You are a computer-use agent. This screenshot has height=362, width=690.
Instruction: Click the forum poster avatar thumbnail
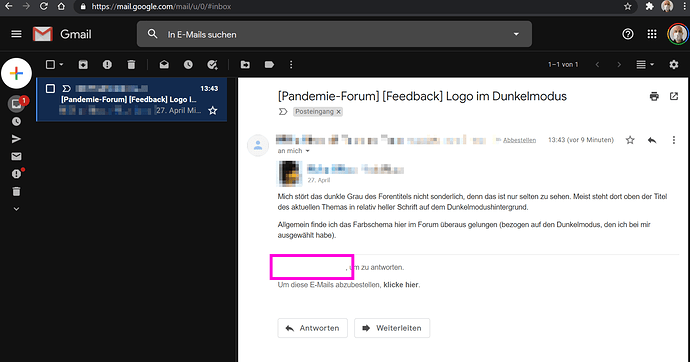pyautogui.click(x=290, y=173)
